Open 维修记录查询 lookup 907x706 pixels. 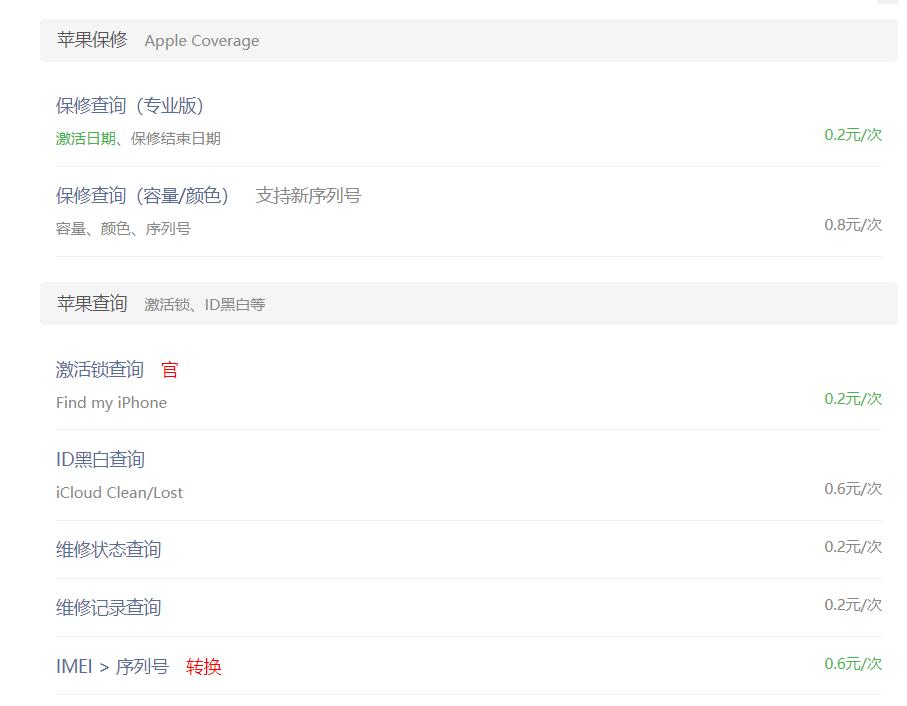click(108, 608)
